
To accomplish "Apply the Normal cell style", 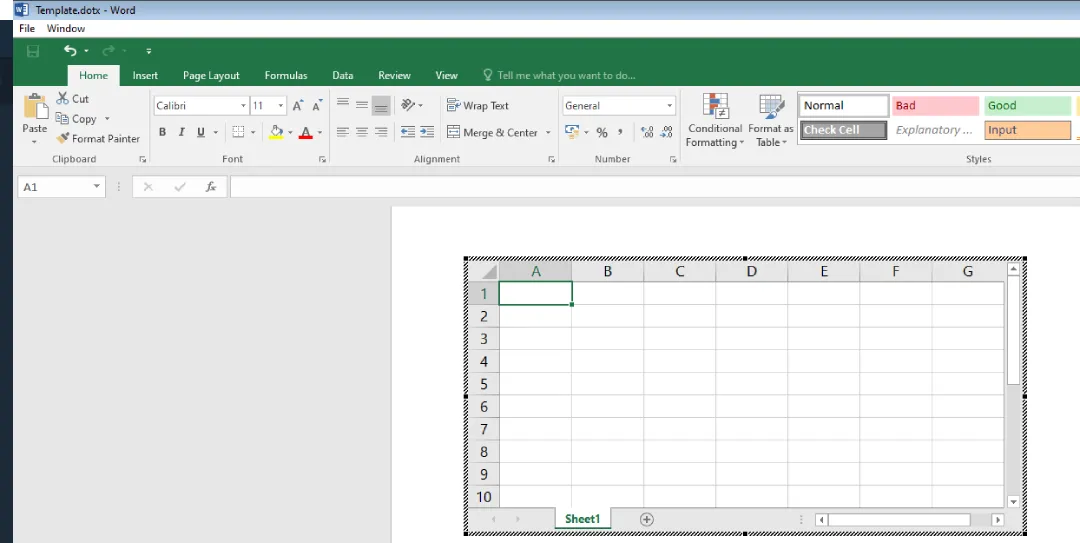I will coord(844,105).
